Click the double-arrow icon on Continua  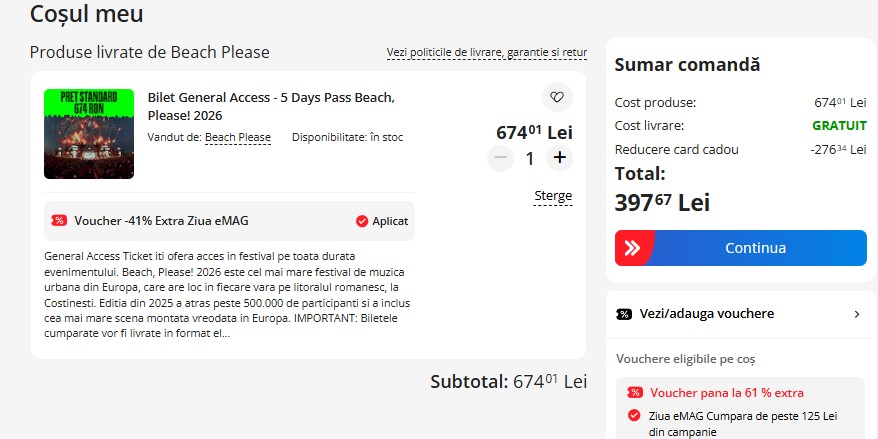(633, 248)
